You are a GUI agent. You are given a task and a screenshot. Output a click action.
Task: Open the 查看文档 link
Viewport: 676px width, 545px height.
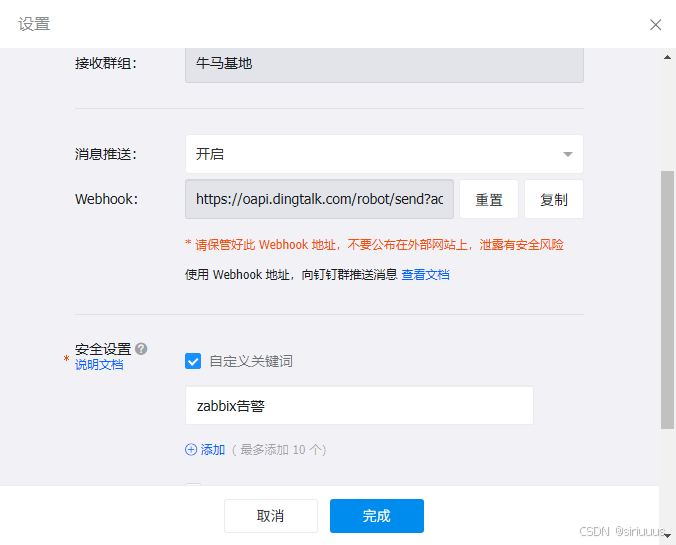[425, 275]
